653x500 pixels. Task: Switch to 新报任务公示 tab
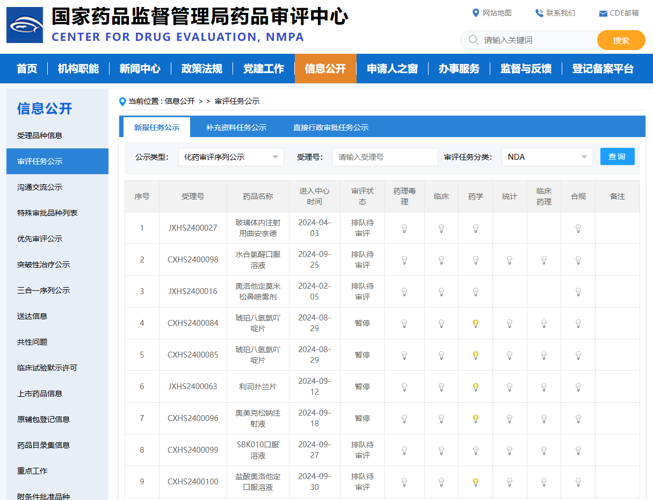coord(157,127)
